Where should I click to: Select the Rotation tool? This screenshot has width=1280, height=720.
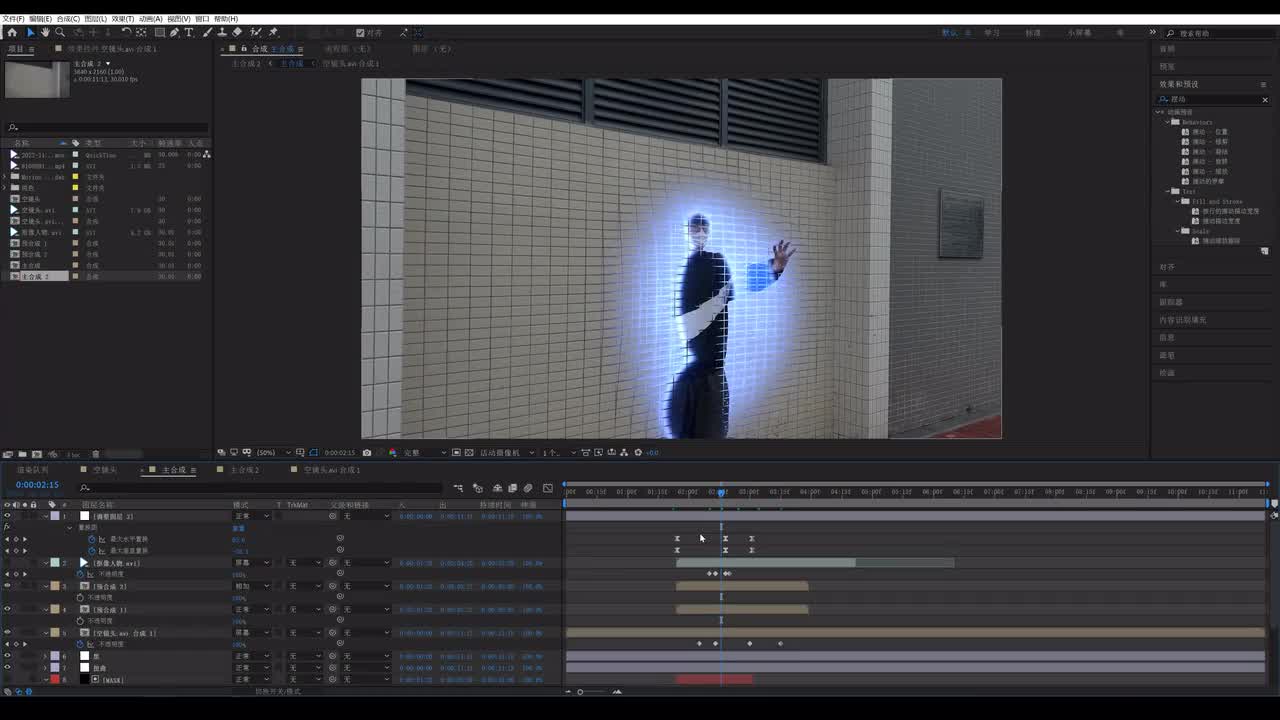click(126, 32)
